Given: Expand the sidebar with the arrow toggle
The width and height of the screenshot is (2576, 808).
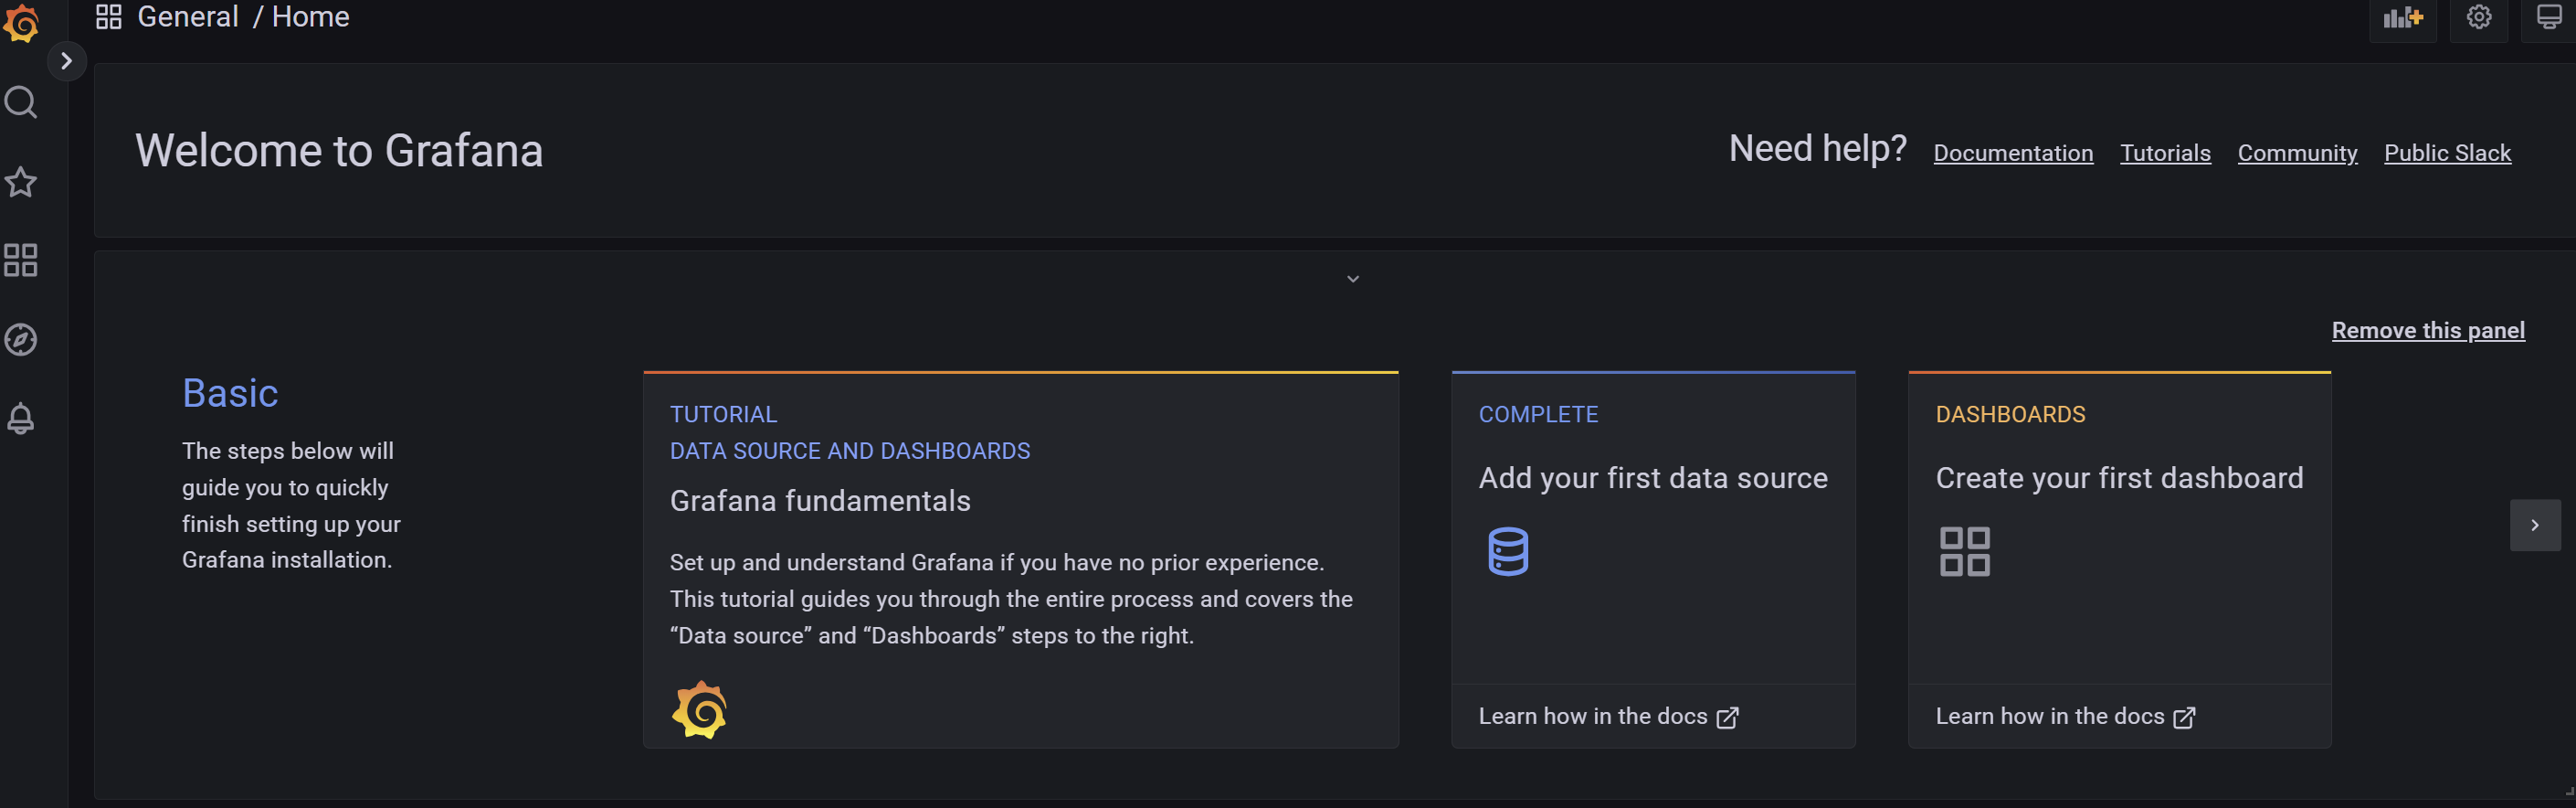Looking at the screenshot, I should click(x=66, y=61).
